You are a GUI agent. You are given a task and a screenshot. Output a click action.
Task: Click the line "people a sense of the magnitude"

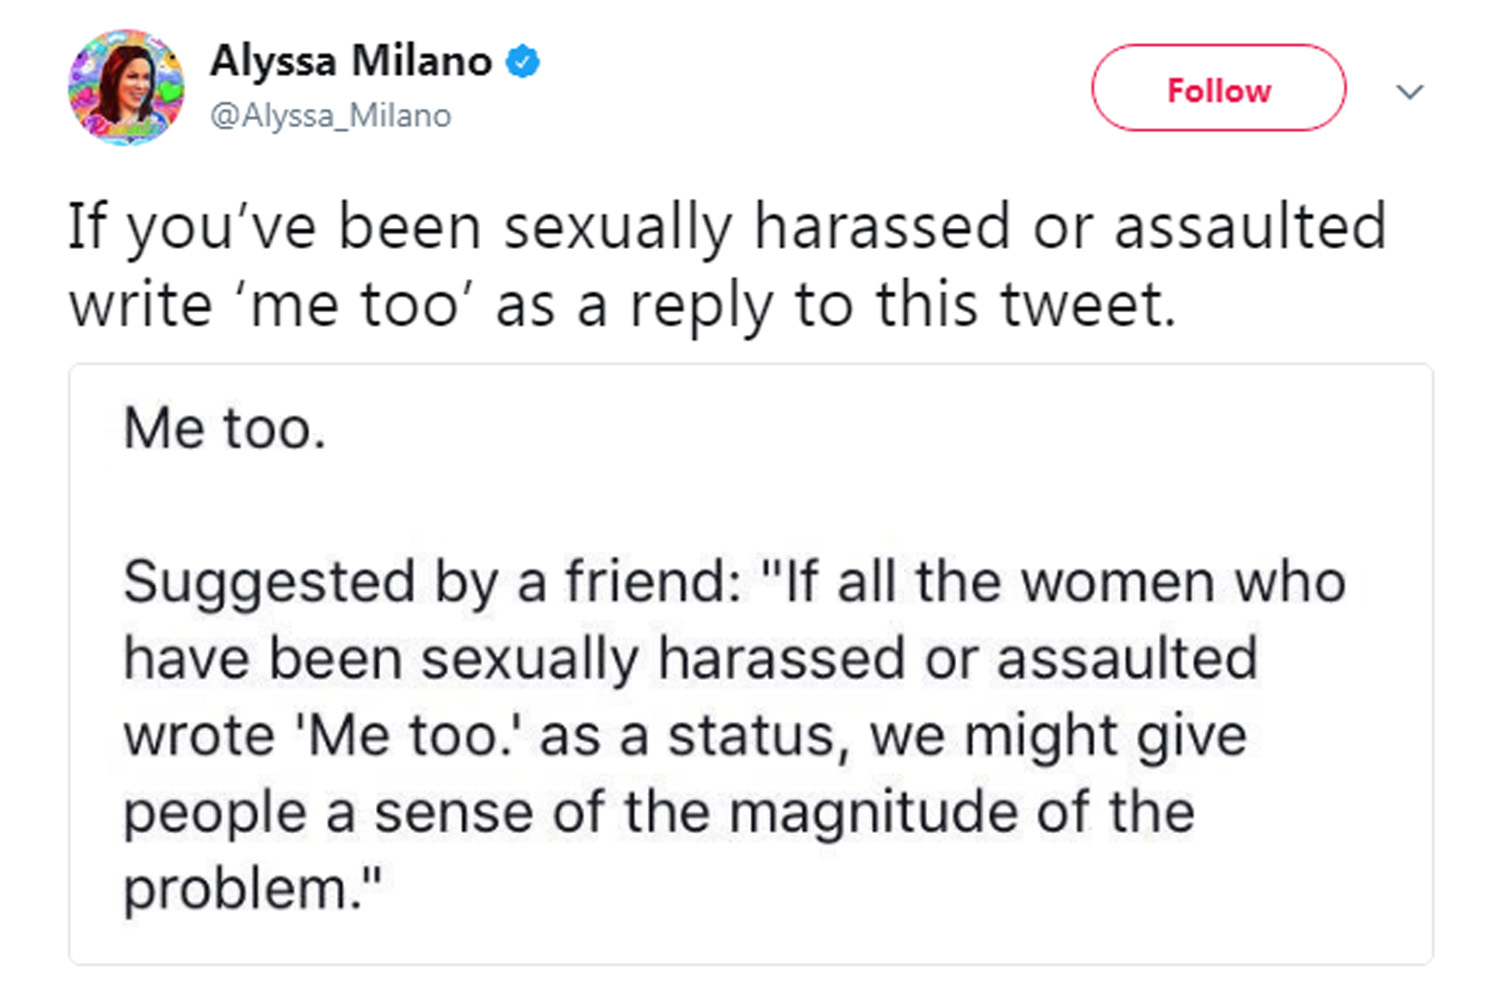point(658,812)
